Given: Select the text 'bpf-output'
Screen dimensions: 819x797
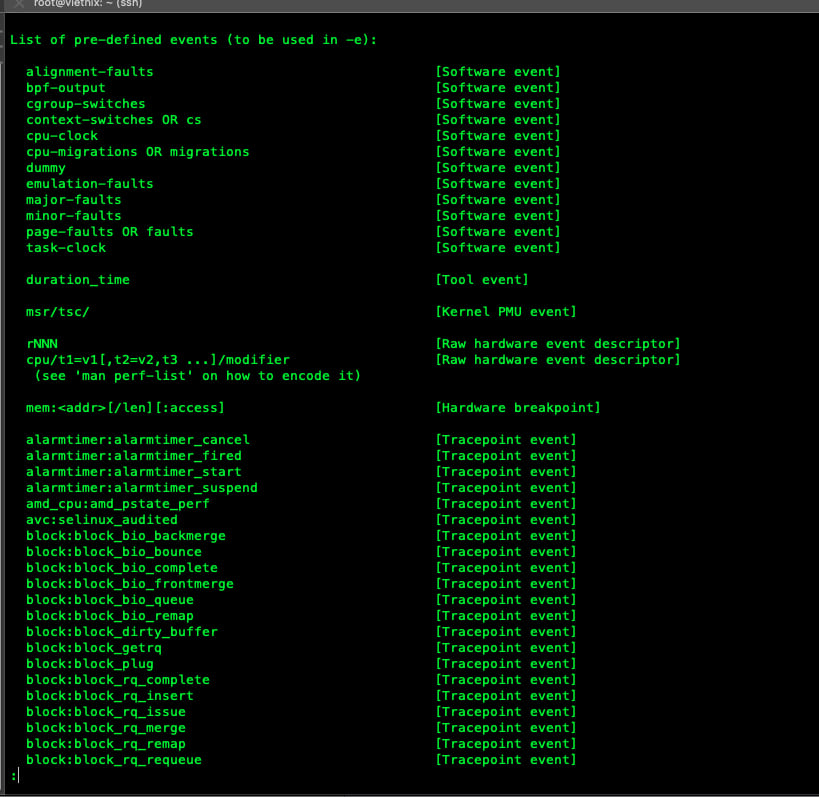Looking at the screenshot, I should coord(65,88).
